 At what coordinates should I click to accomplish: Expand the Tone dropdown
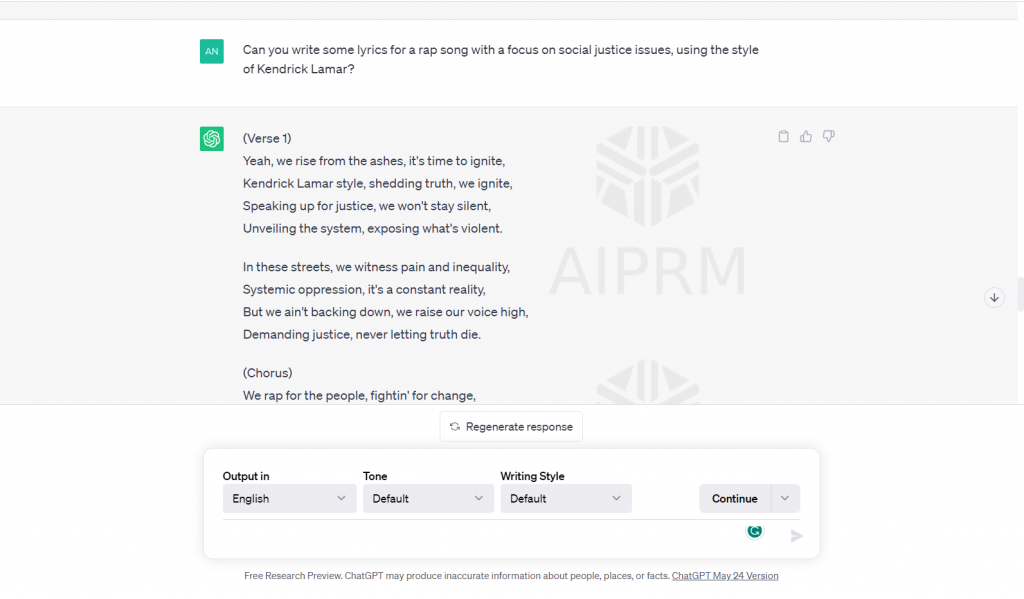pyautogui.click(x=428, y=498)
